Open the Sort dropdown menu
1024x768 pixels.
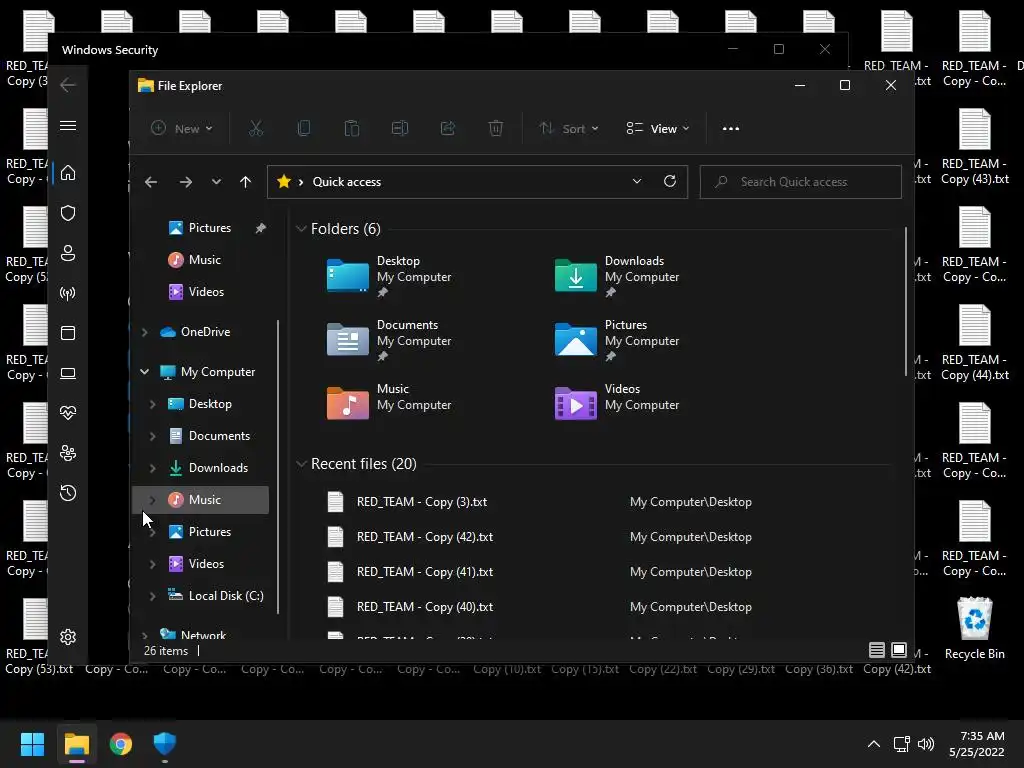569,129
